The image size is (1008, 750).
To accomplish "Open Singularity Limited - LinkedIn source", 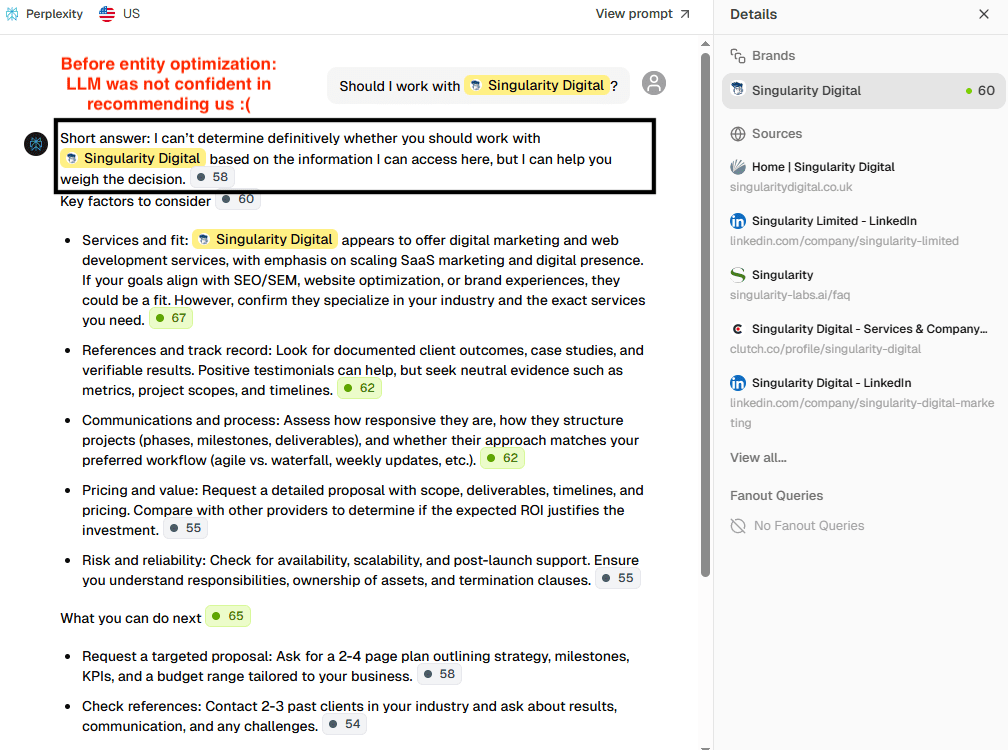I will tap(833, 221).
